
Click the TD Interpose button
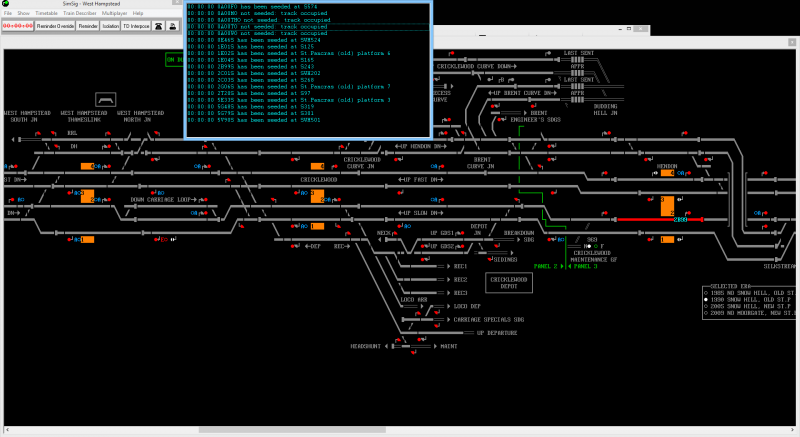coord(136,26)
